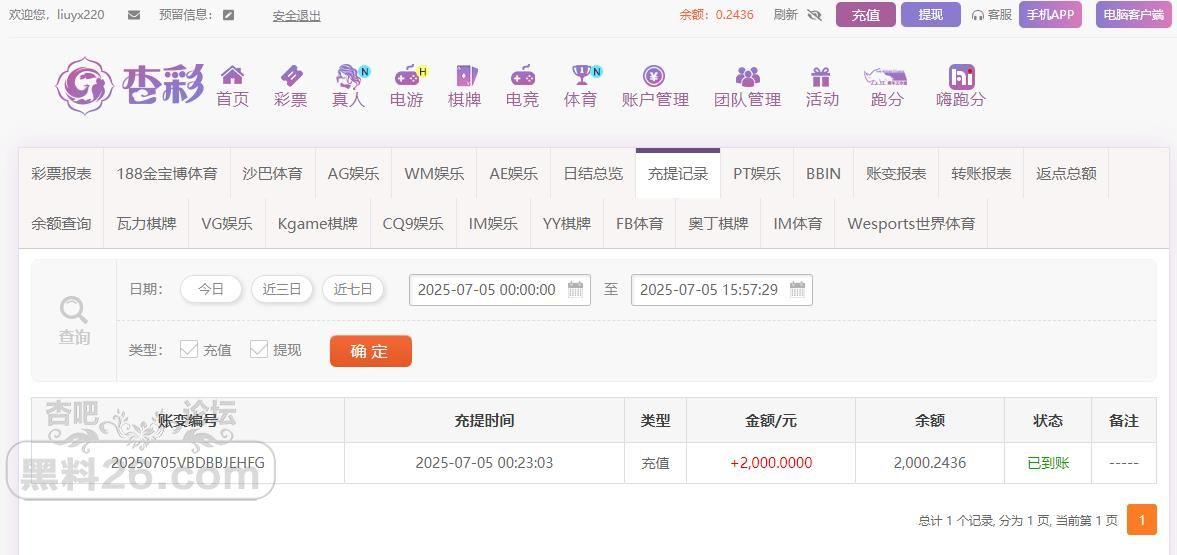Go to pagination page 1
This screenshot has width=1177, height=555.
[1142, 520]
